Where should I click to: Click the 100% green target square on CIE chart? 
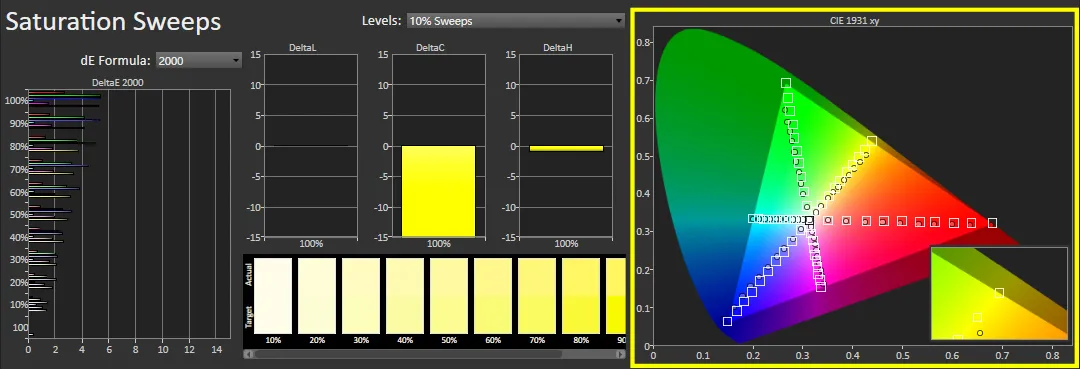click(785, 83)
